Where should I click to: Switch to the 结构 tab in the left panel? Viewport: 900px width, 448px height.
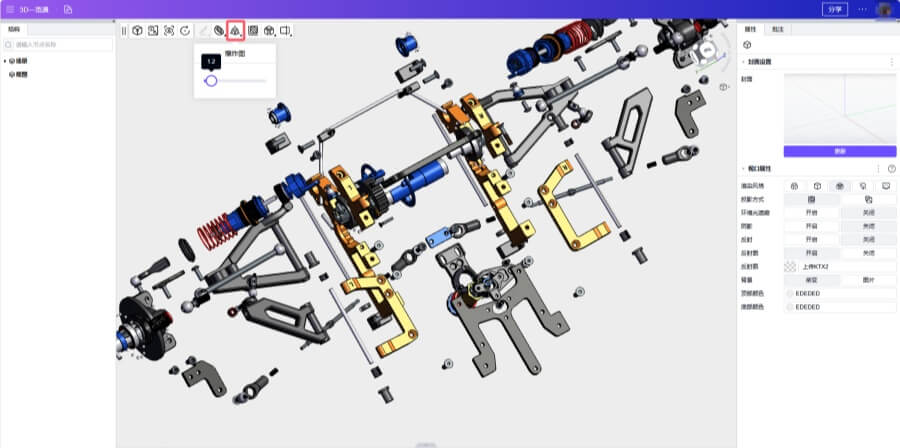click(14, 29)
